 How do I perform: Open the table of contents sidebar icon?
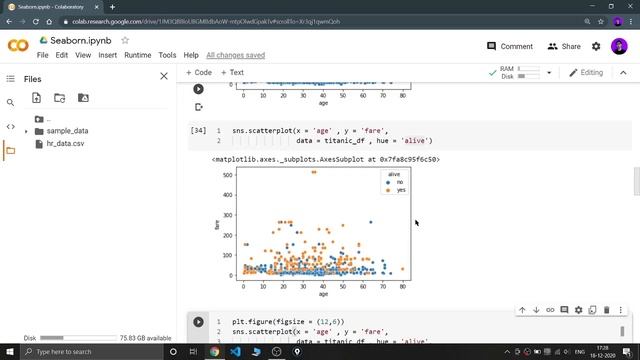pos(11,79)
